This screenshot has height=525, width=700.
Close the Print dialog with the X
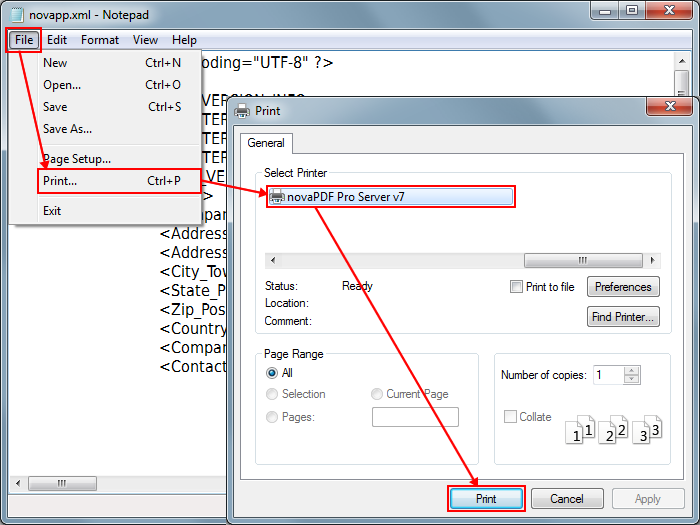point(670,106)
